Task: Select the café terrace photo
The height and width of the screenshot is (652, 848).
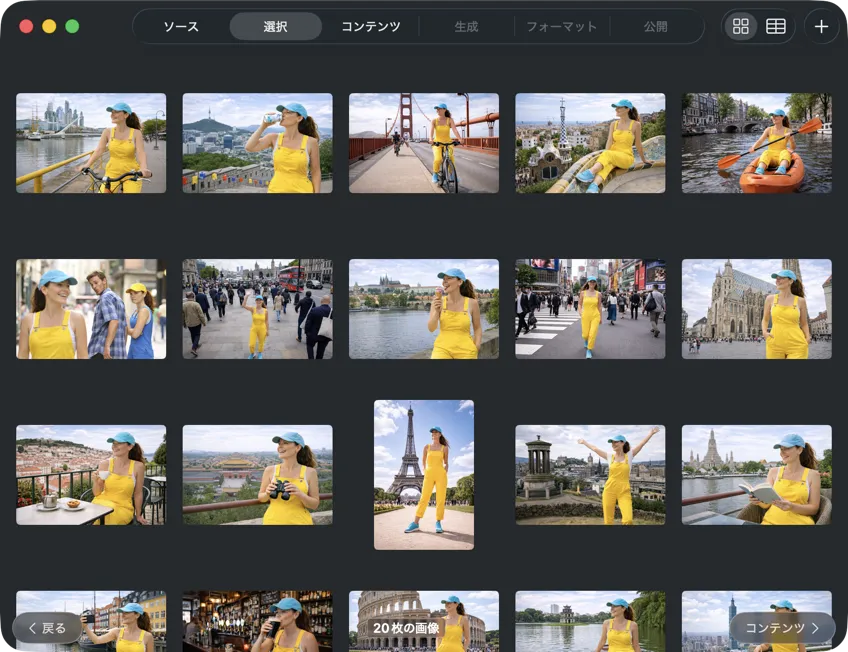Action: pos(90,475)
